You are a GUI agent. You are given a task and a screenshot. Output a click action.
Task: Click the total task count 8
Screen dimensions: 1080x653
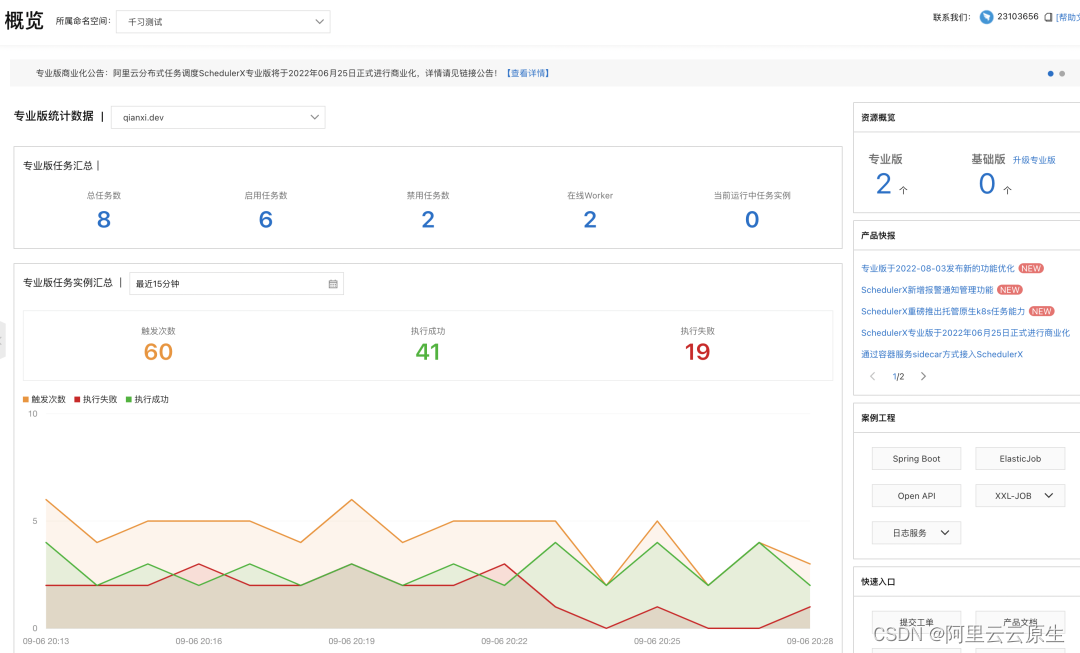click(104, 220)
